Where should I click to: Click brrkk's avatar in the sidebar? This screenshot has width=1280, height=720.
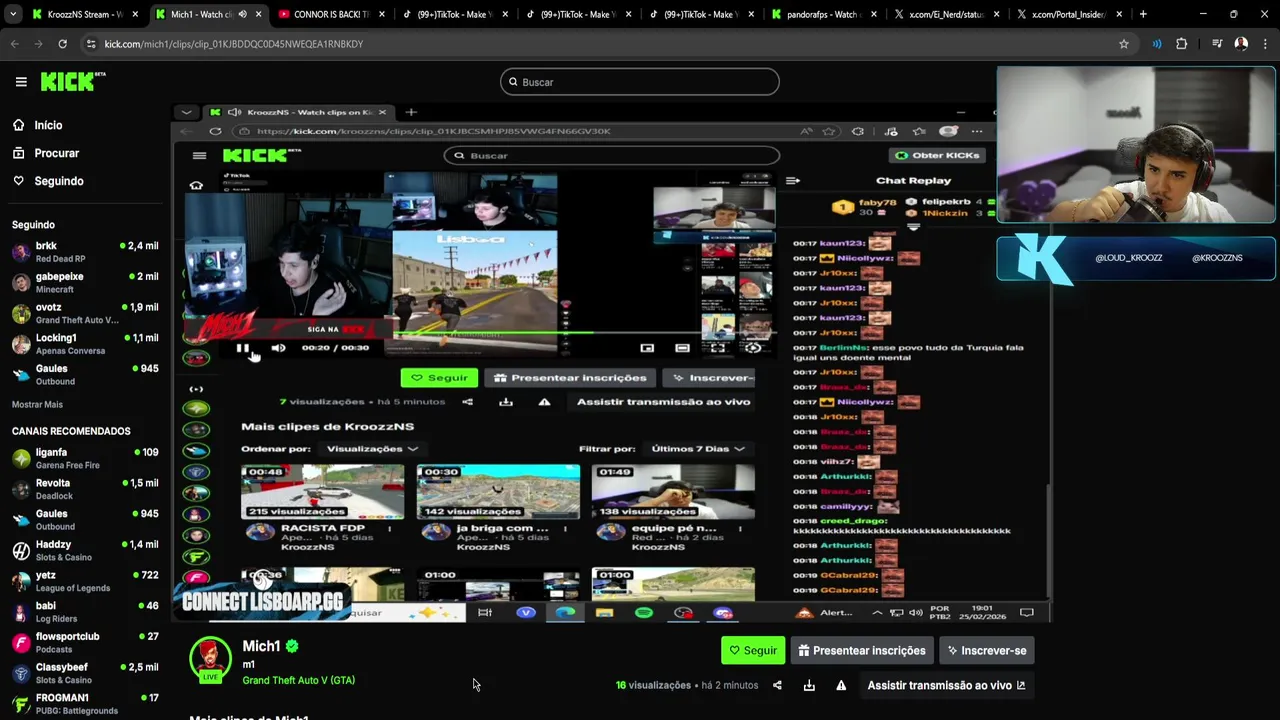(x=21, y=251)
